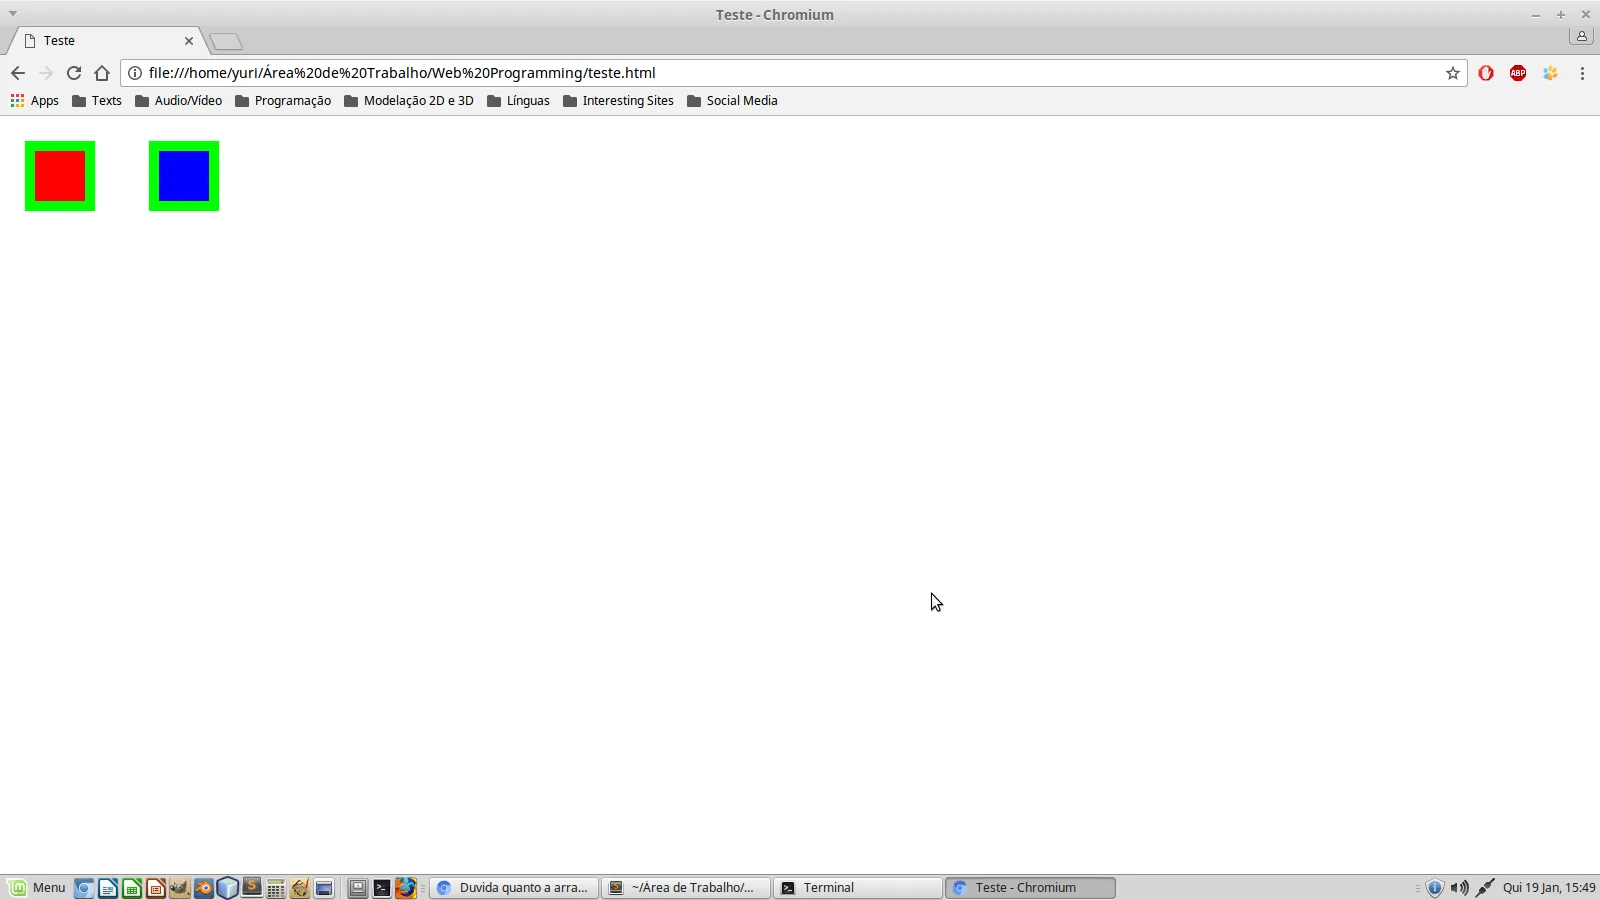
Task: Expand the Programação bookmarks folder
Action: [x=283, y=101]
